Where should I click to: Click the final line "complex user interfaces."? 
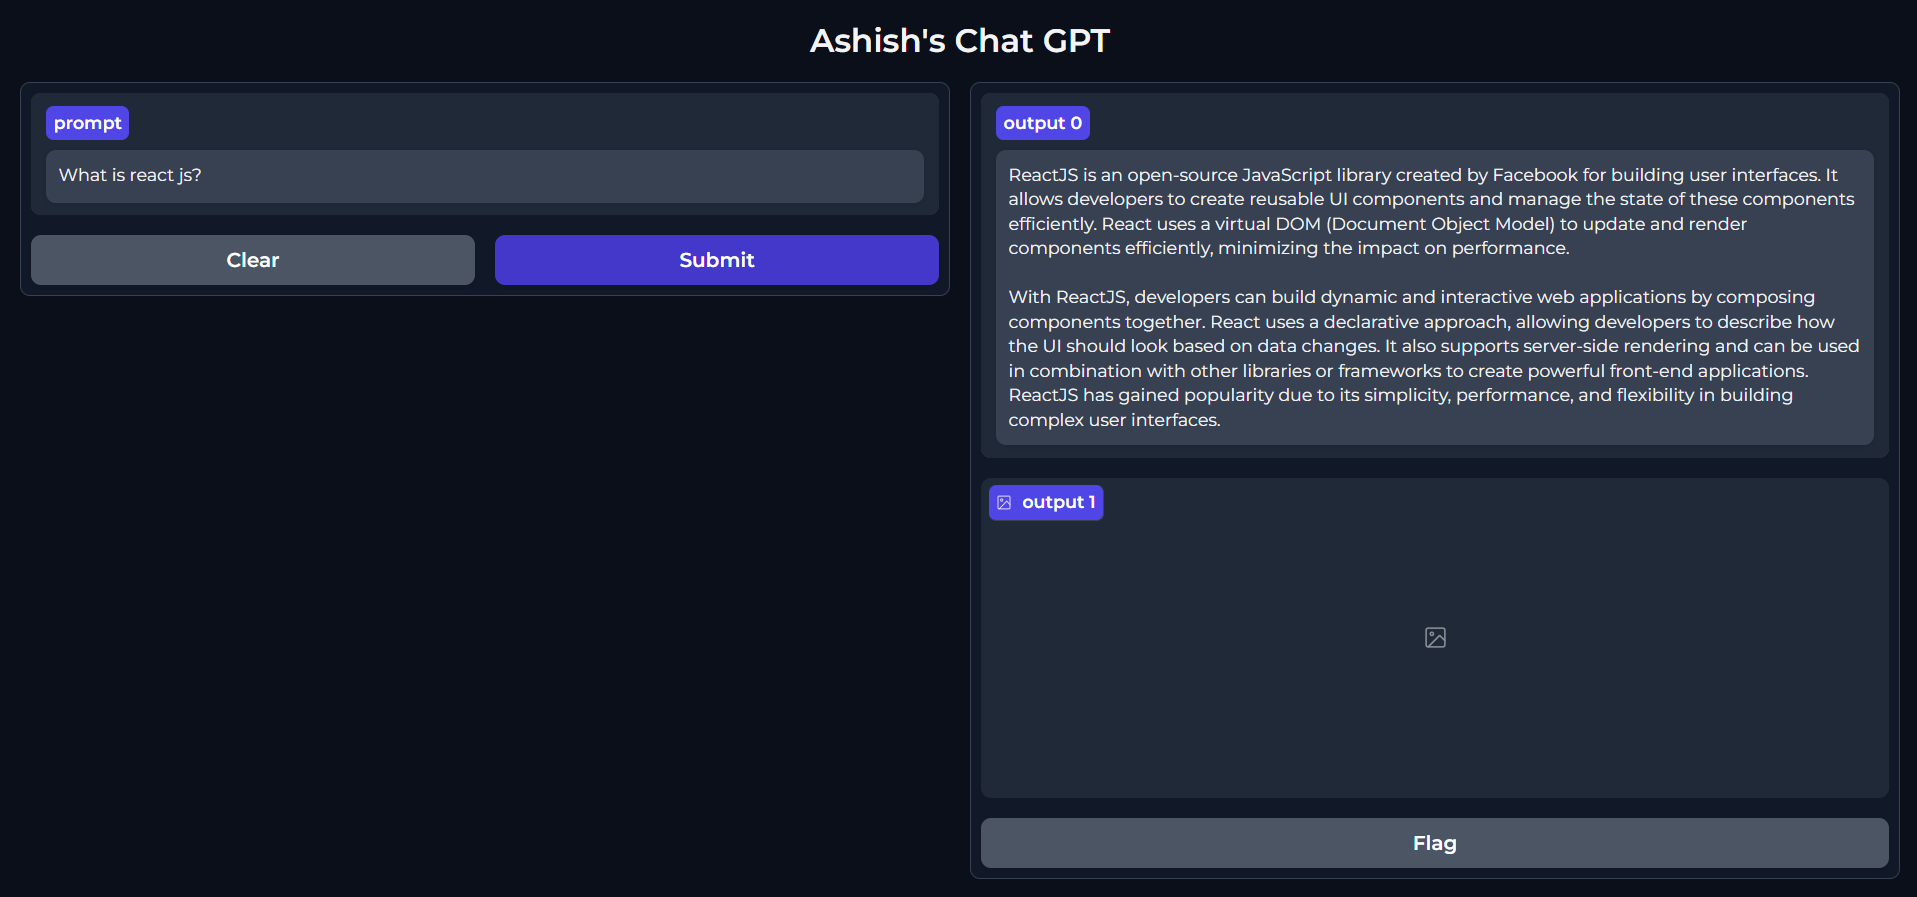1114,420
